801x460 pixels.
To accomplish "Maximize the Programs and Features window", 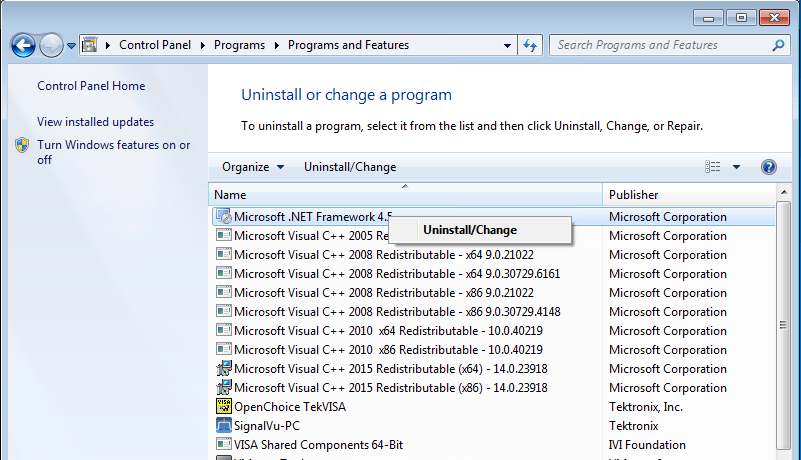I will [741, 18].
